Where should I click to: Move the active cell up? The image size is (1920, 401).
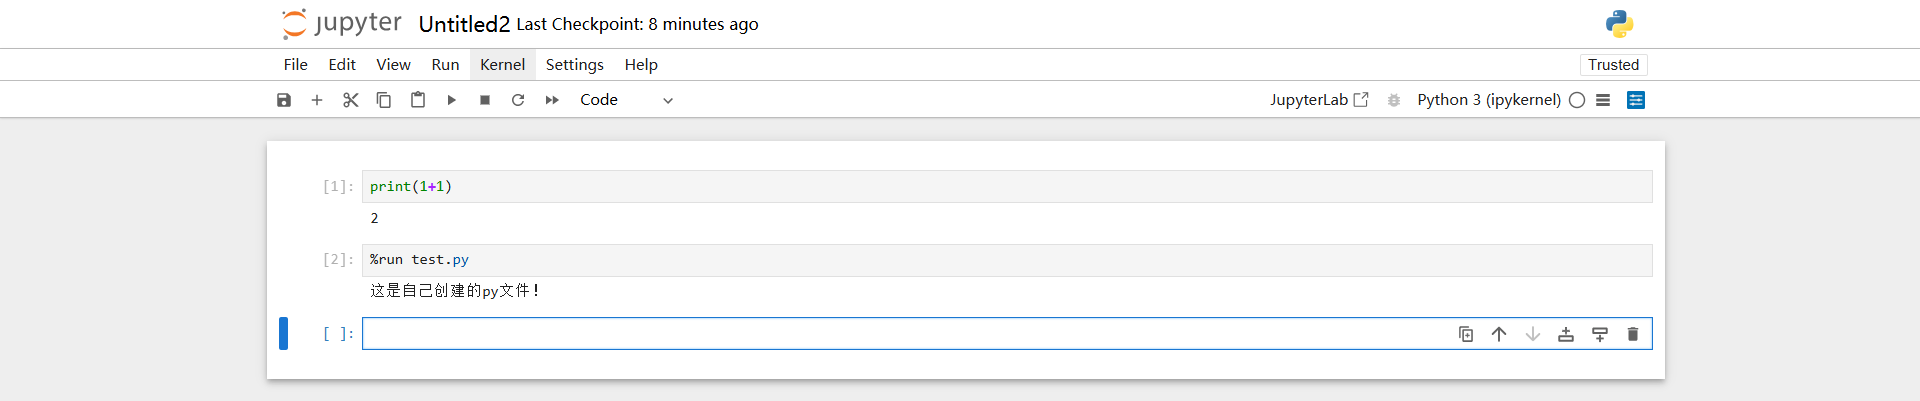[x=1499, y=334]
